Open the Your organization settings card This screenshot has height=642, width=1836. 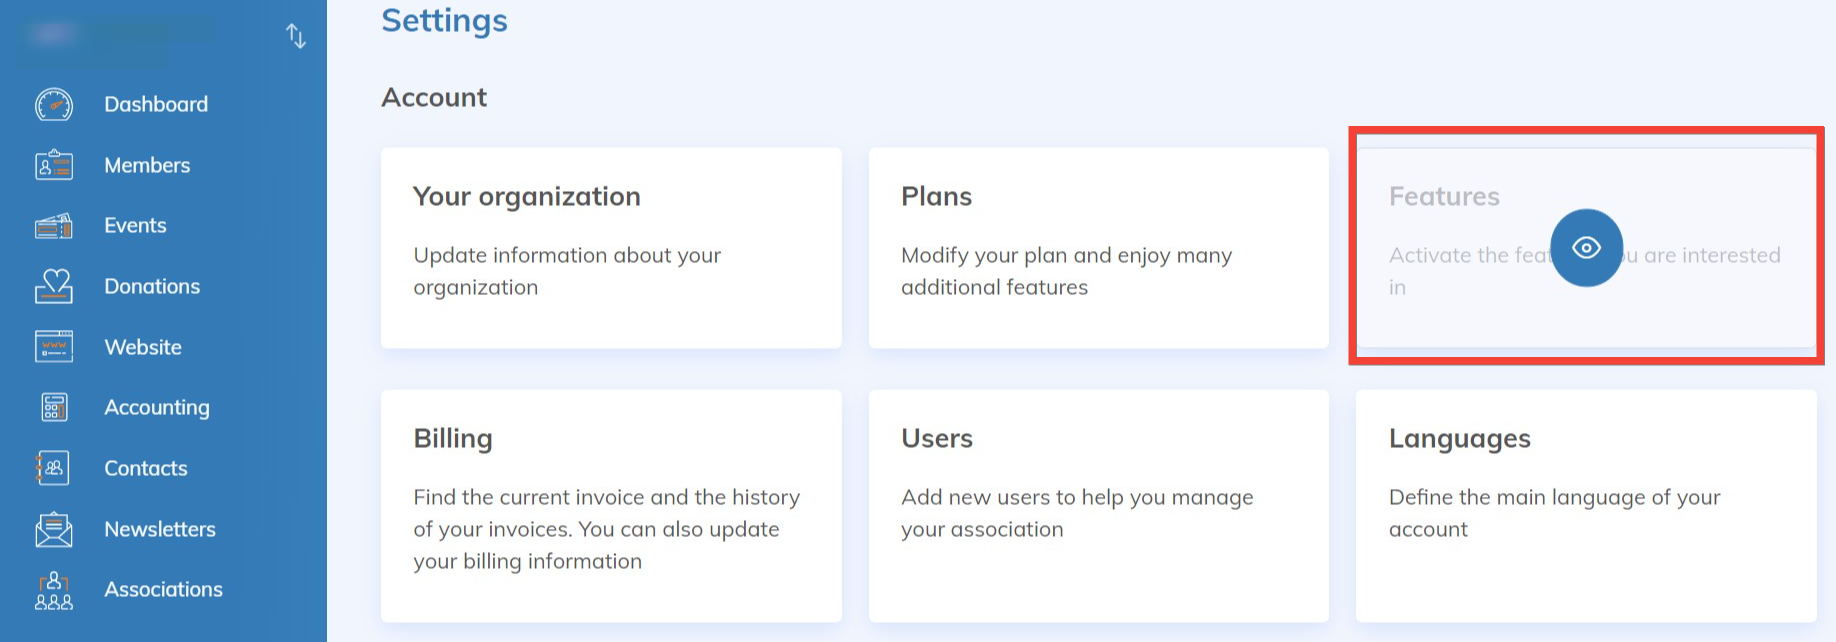pyautogui.click(x=611, y=248)
